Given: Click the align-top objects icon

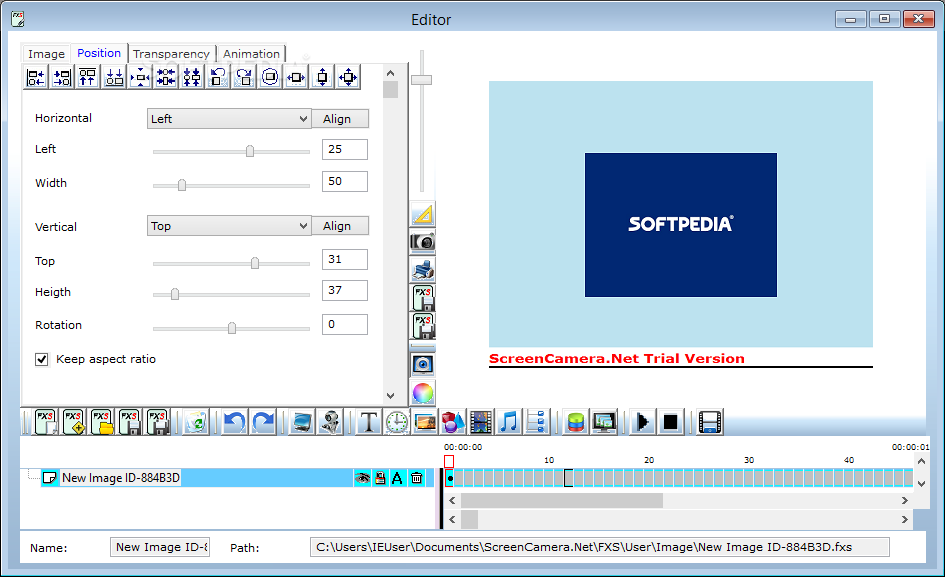Looking at the screenshot, I should (x=87, y=77).
